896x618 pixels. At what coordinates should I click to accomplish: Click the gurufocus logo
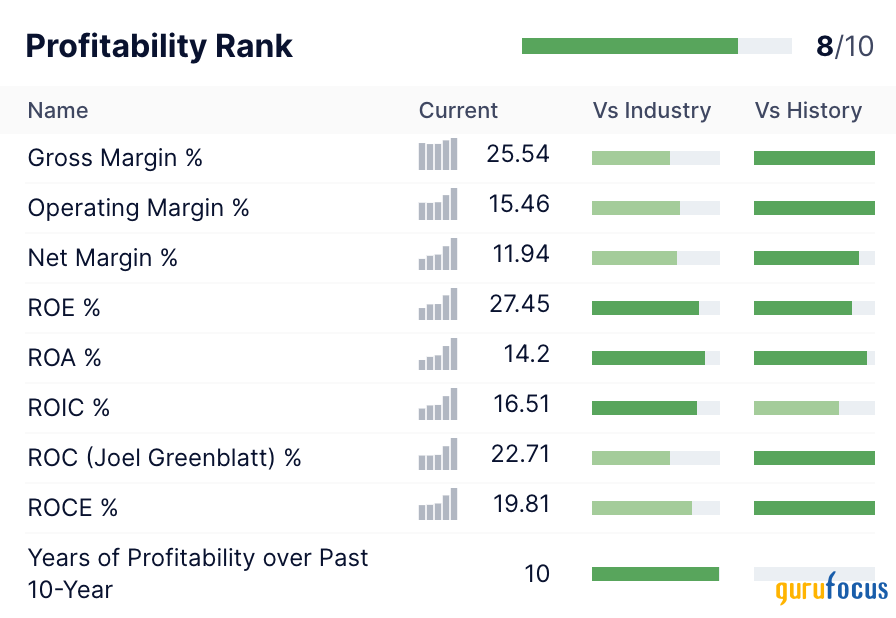point(832,590)
